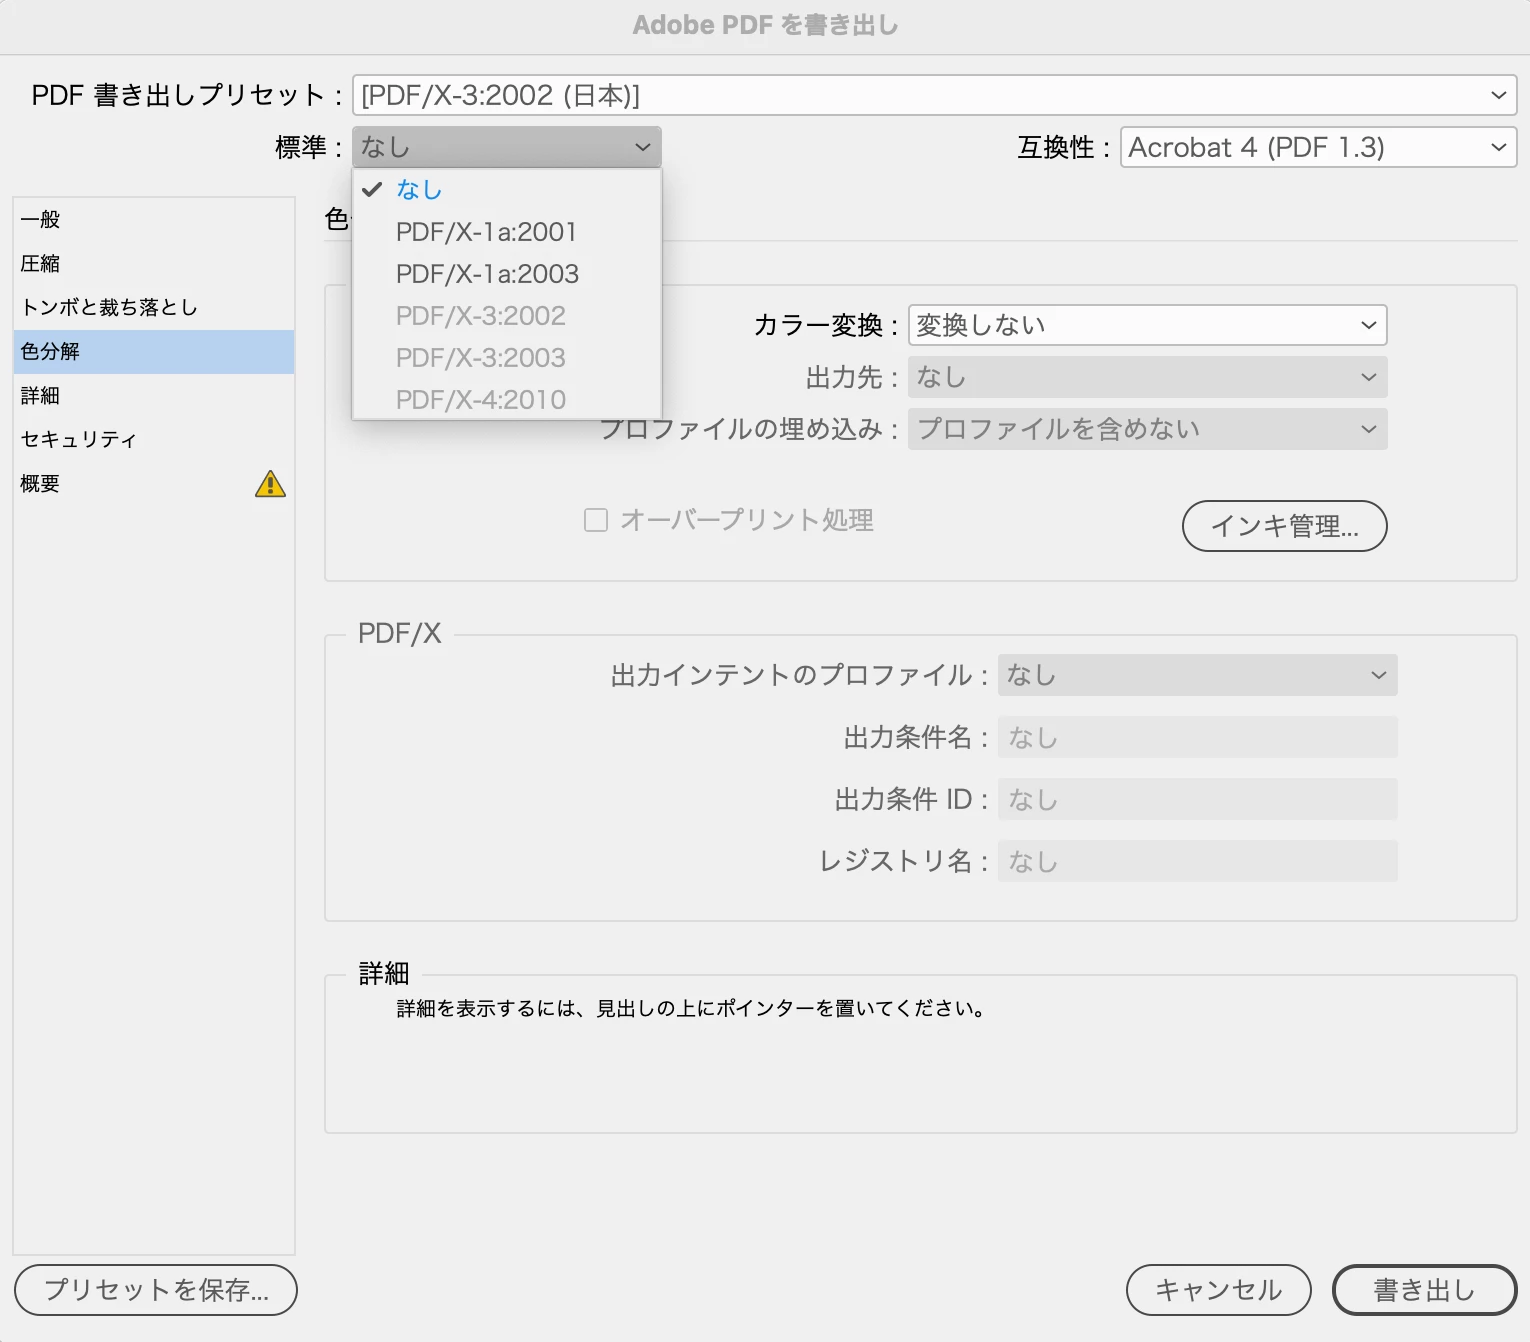Click the 書き出し button
Image resolution: width=1530 pixels, height=1342 pixels.
(1425, 1290)
